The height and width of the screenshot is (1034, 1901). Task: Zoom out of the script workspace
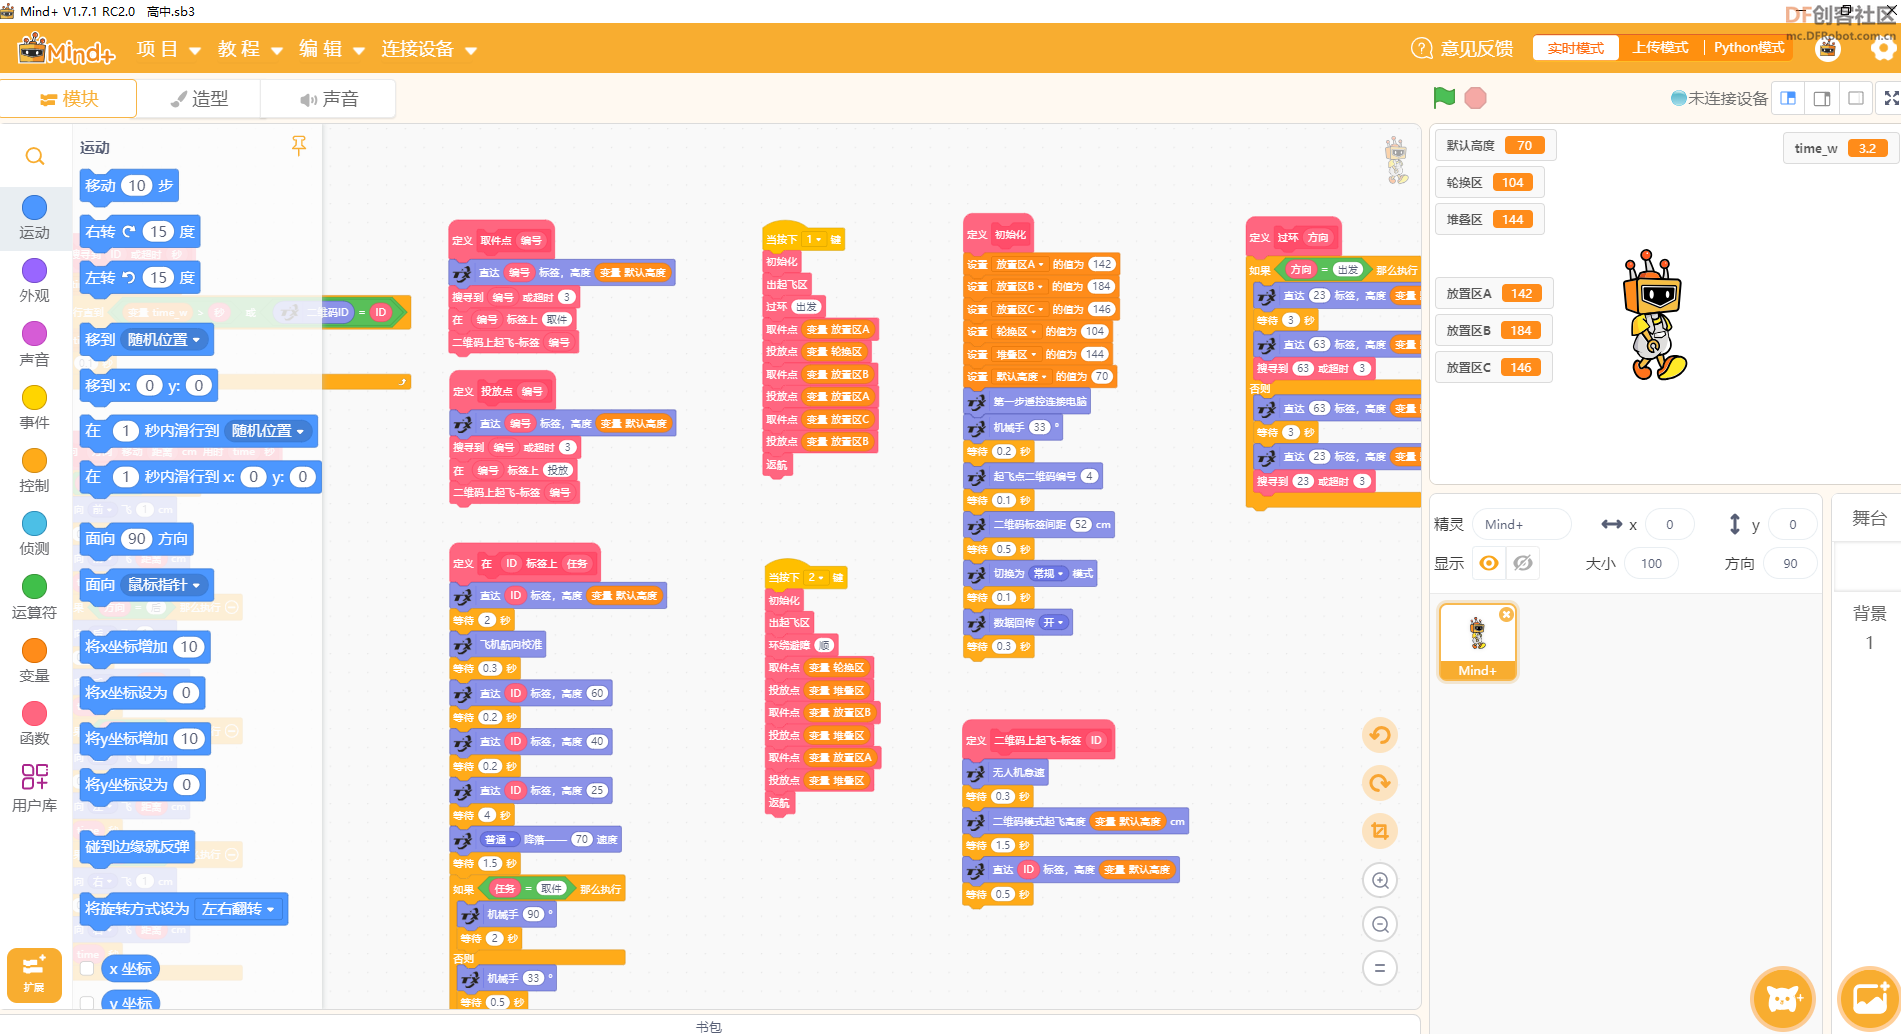point(1380,924)
